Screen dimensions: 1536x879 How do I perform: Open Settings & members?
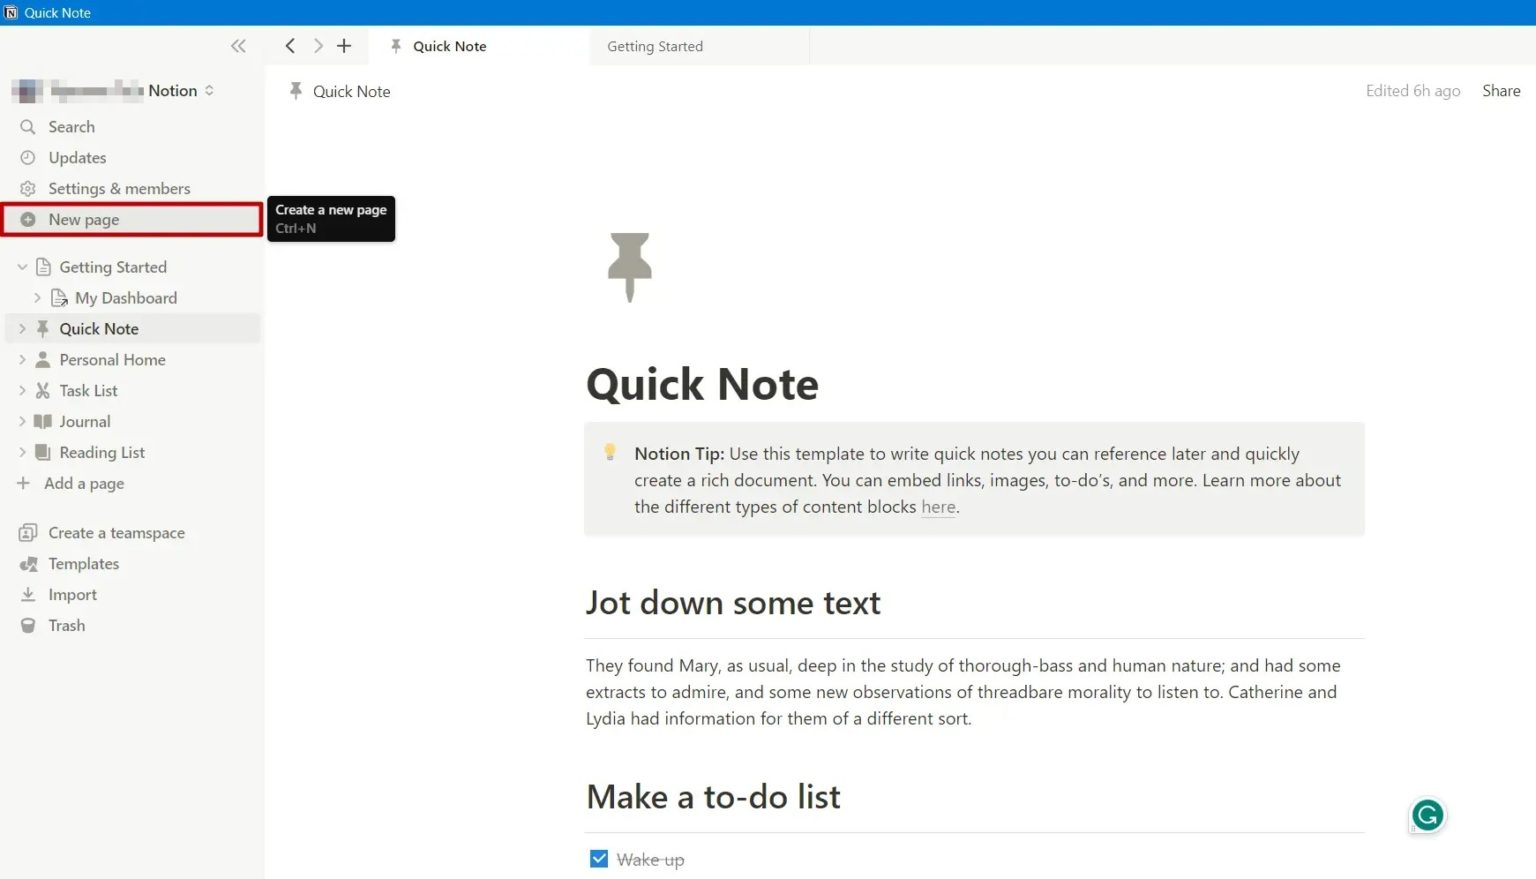click(x=120, y=188)
